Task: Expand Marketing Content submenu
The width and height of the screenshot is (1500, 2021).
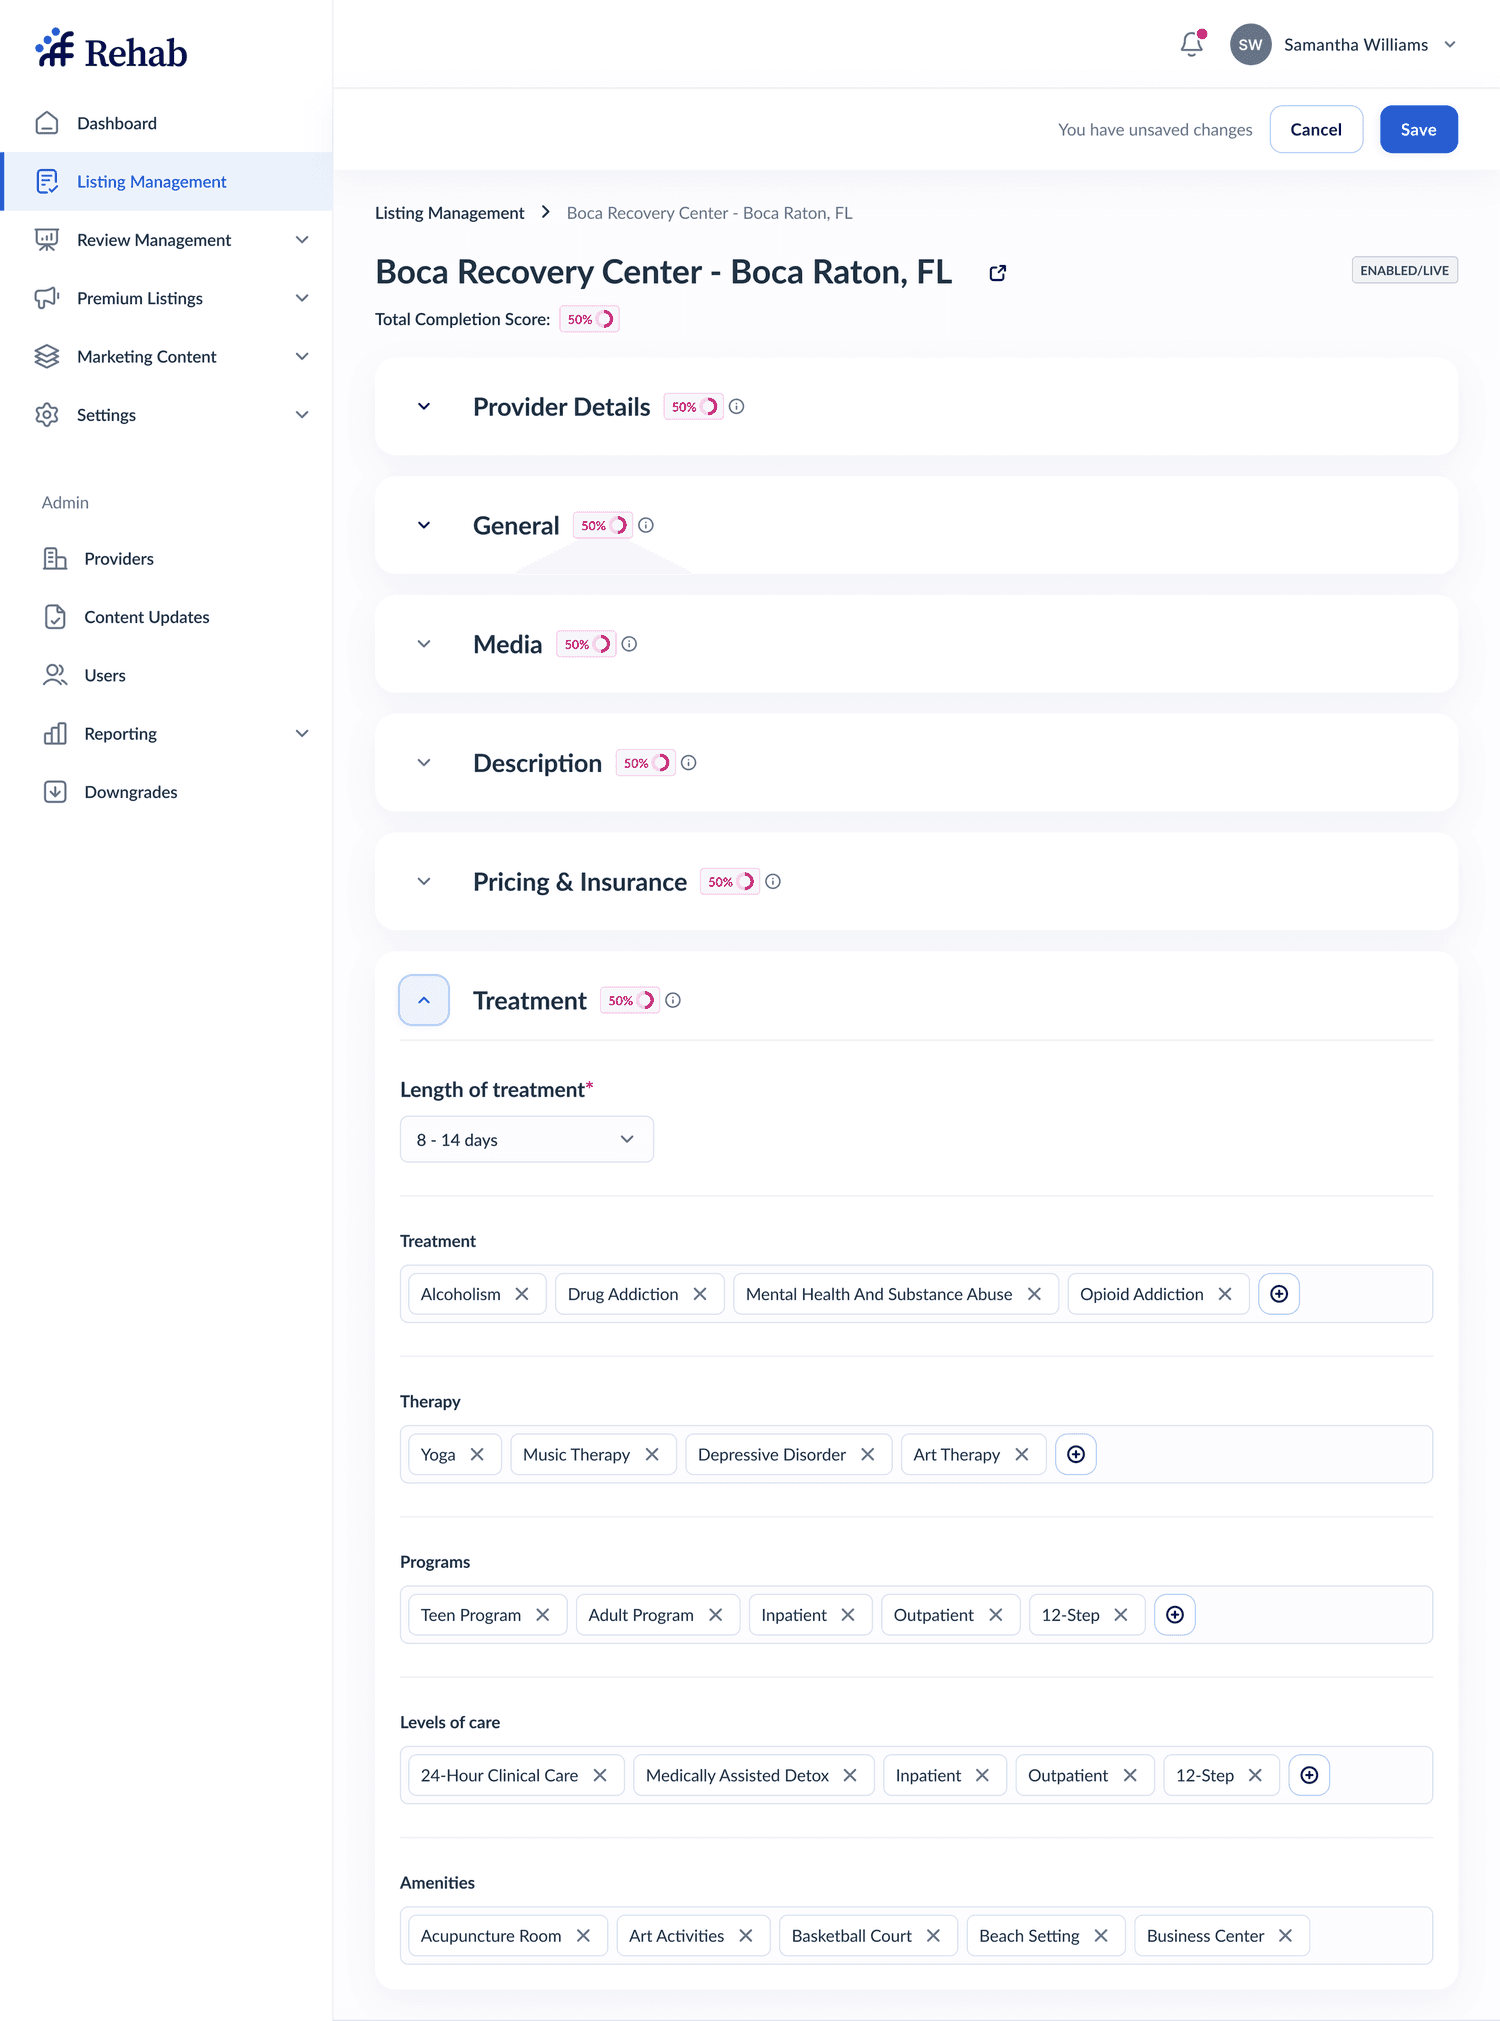Action: click(302, 357)
